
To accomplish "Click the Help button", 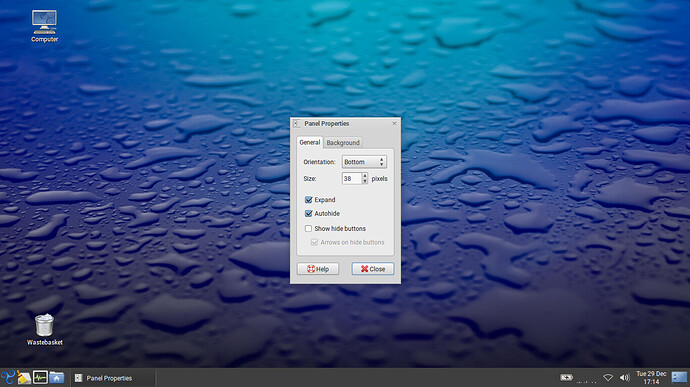I will pyautogui.click(x=318, y=269).
